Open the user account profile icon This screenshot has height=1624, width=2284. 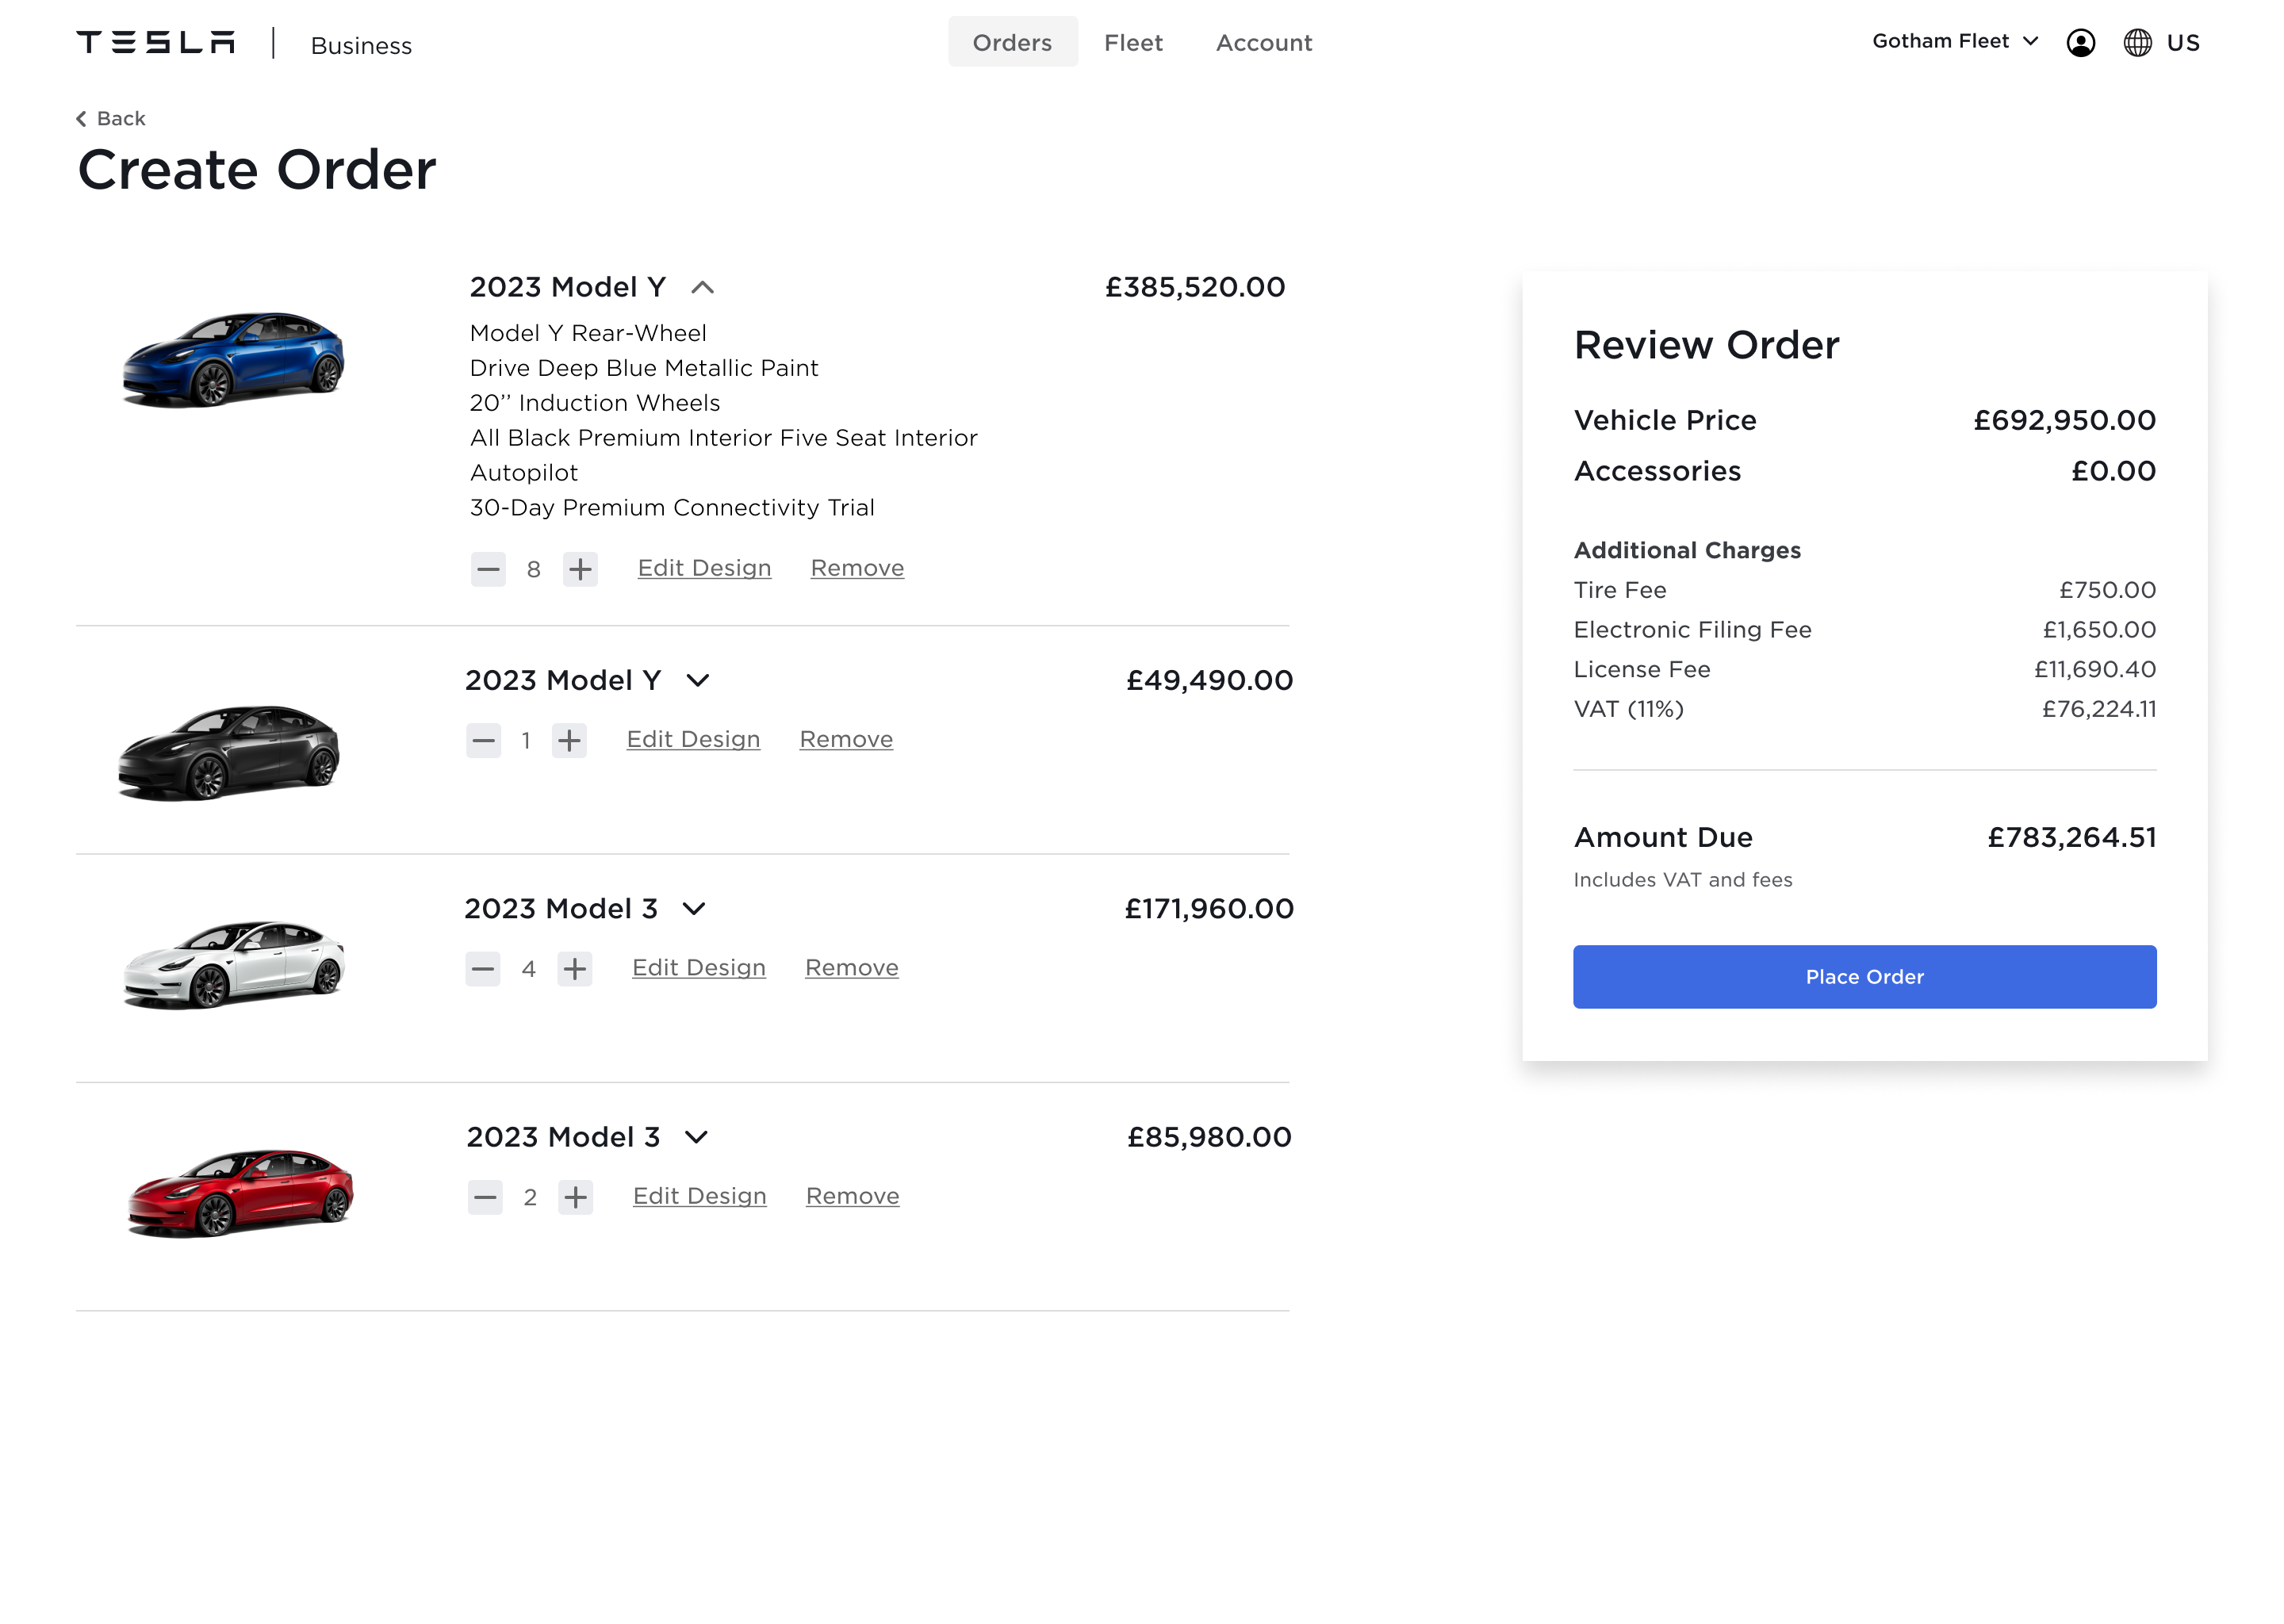pos(2080,43)
